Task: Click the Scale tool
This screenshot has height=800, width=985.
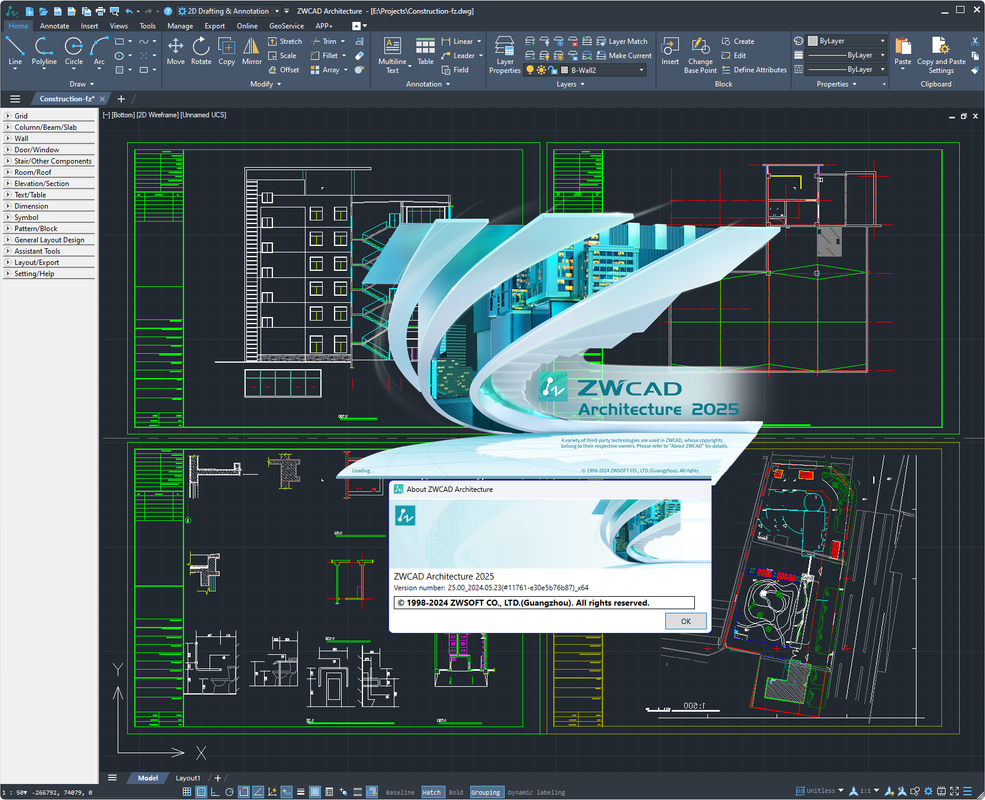Action: point(282,56)
